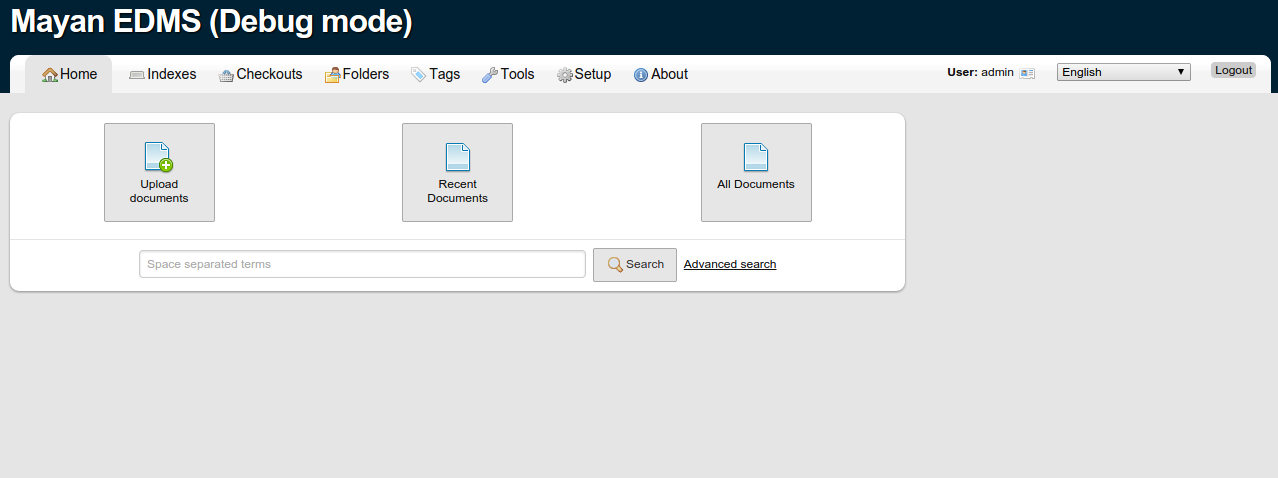The width and height of the screenshot is (1278, 478).
Task: Click the Folders icon in navbar
Action: (333, 75)
